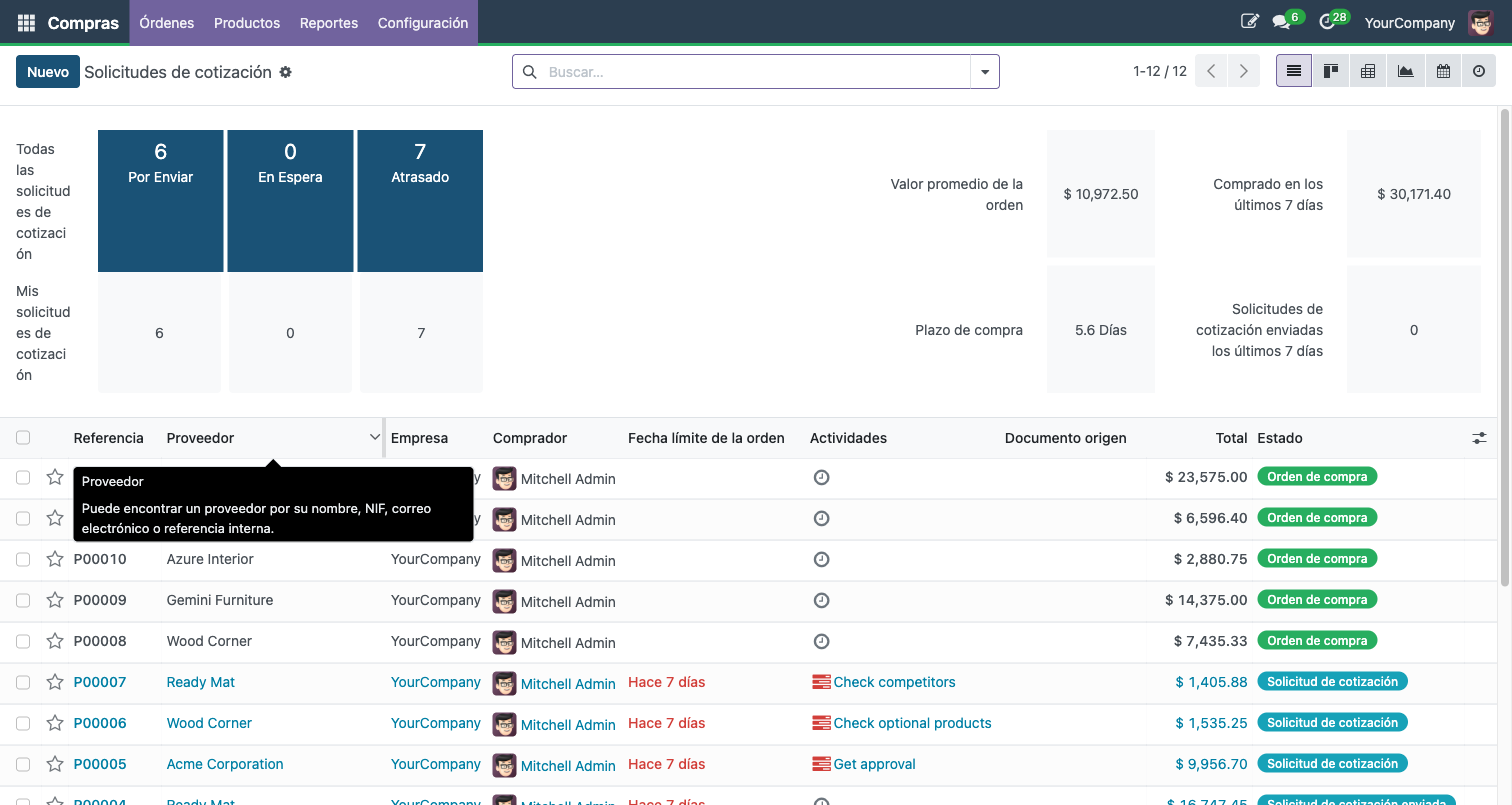Click gear icon beside Solicitudes de cotización
Image resolution: width=1512 pixels, height=805 pixels.
[x=286, y=72]
